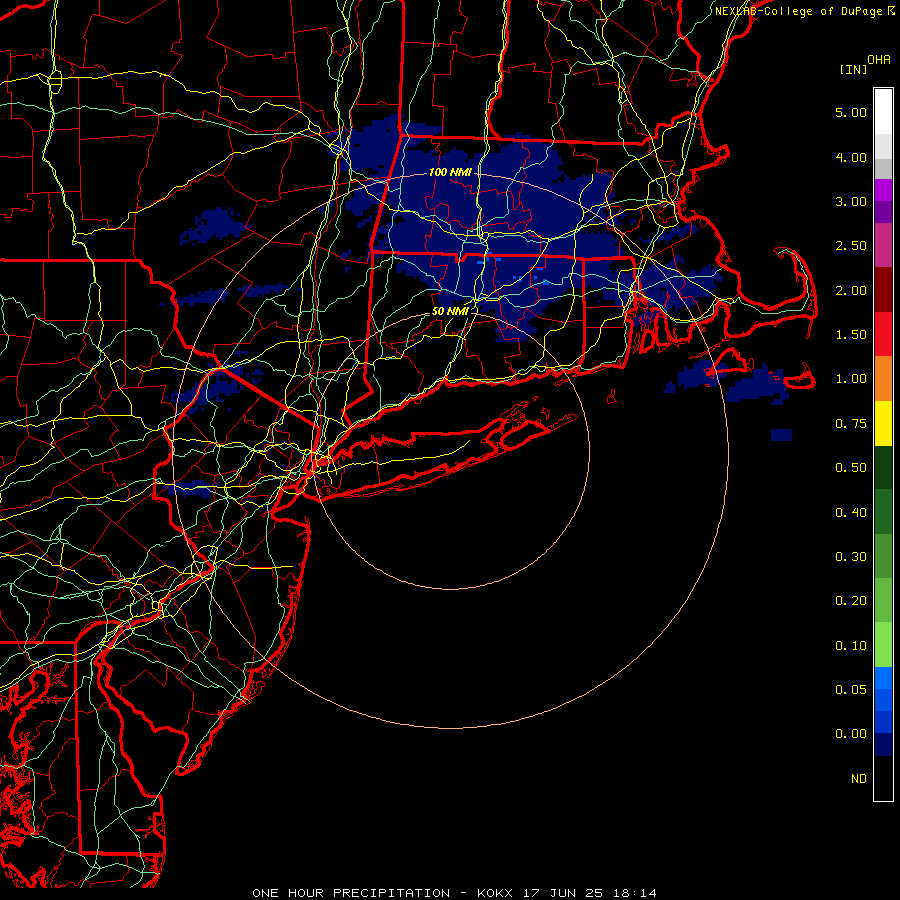This screenshot has height=900, width=900.
Task: Click the 3.00 legend value
Action: (x=851, y=201)
